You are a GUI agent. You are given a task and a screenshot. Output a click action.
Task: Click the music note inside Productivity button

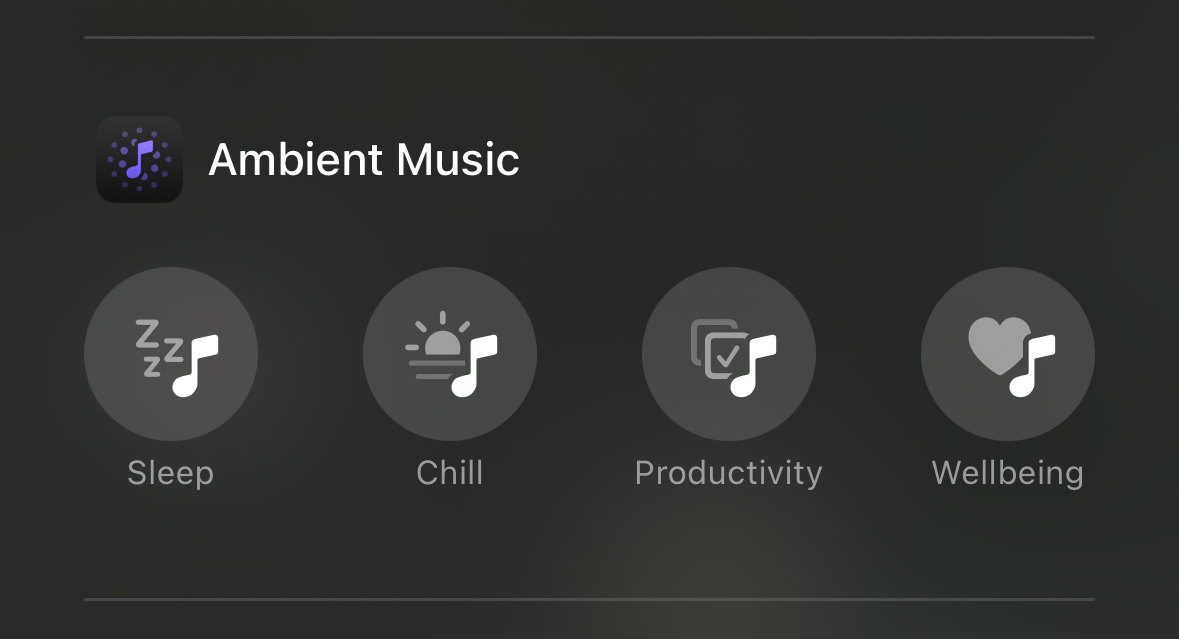click(x=753, y=365)
